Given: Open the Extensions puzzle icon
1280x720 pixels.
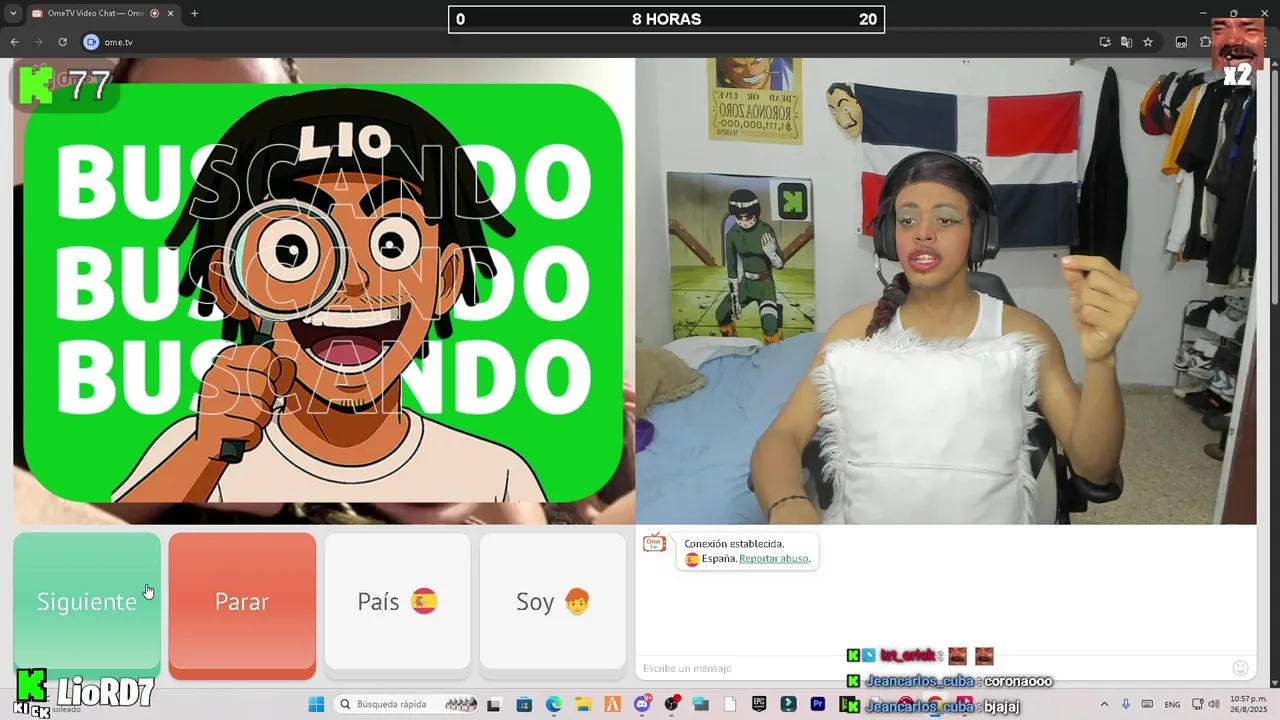Looking at the screenshot, I should [x=1205, y=42].
